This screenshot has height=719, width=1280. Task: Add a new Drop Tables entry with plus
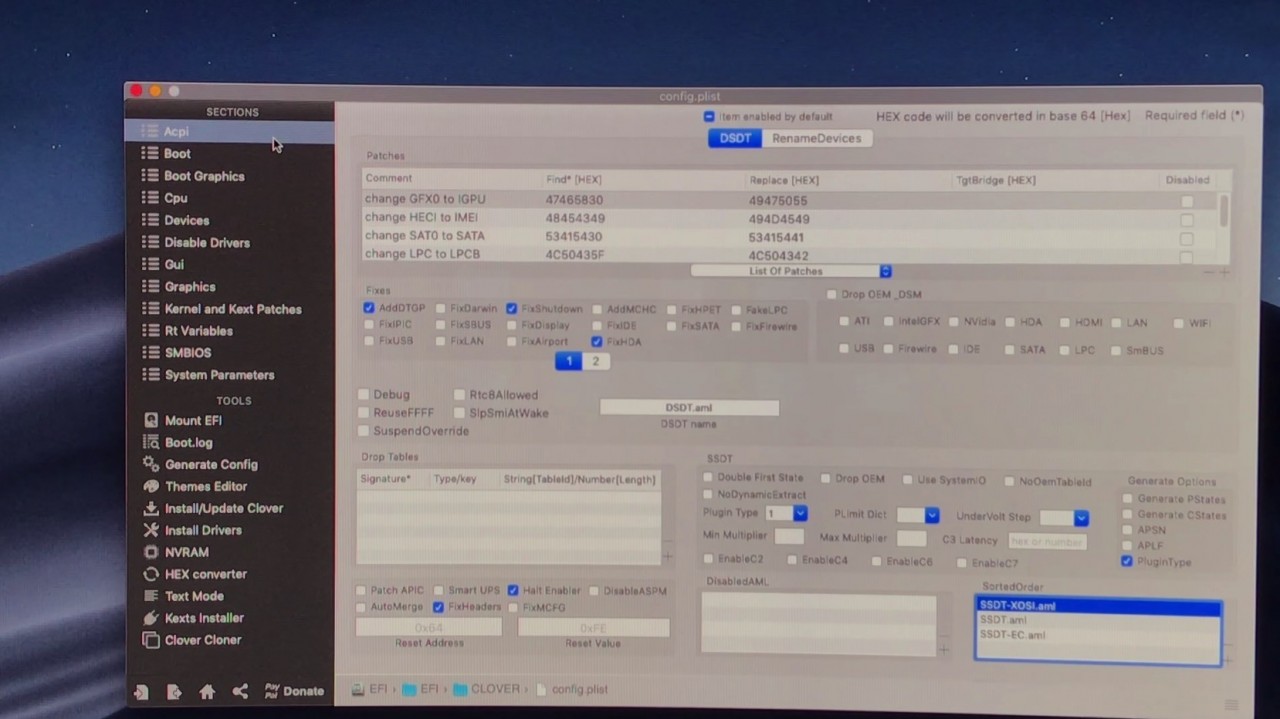coord(667,556)
